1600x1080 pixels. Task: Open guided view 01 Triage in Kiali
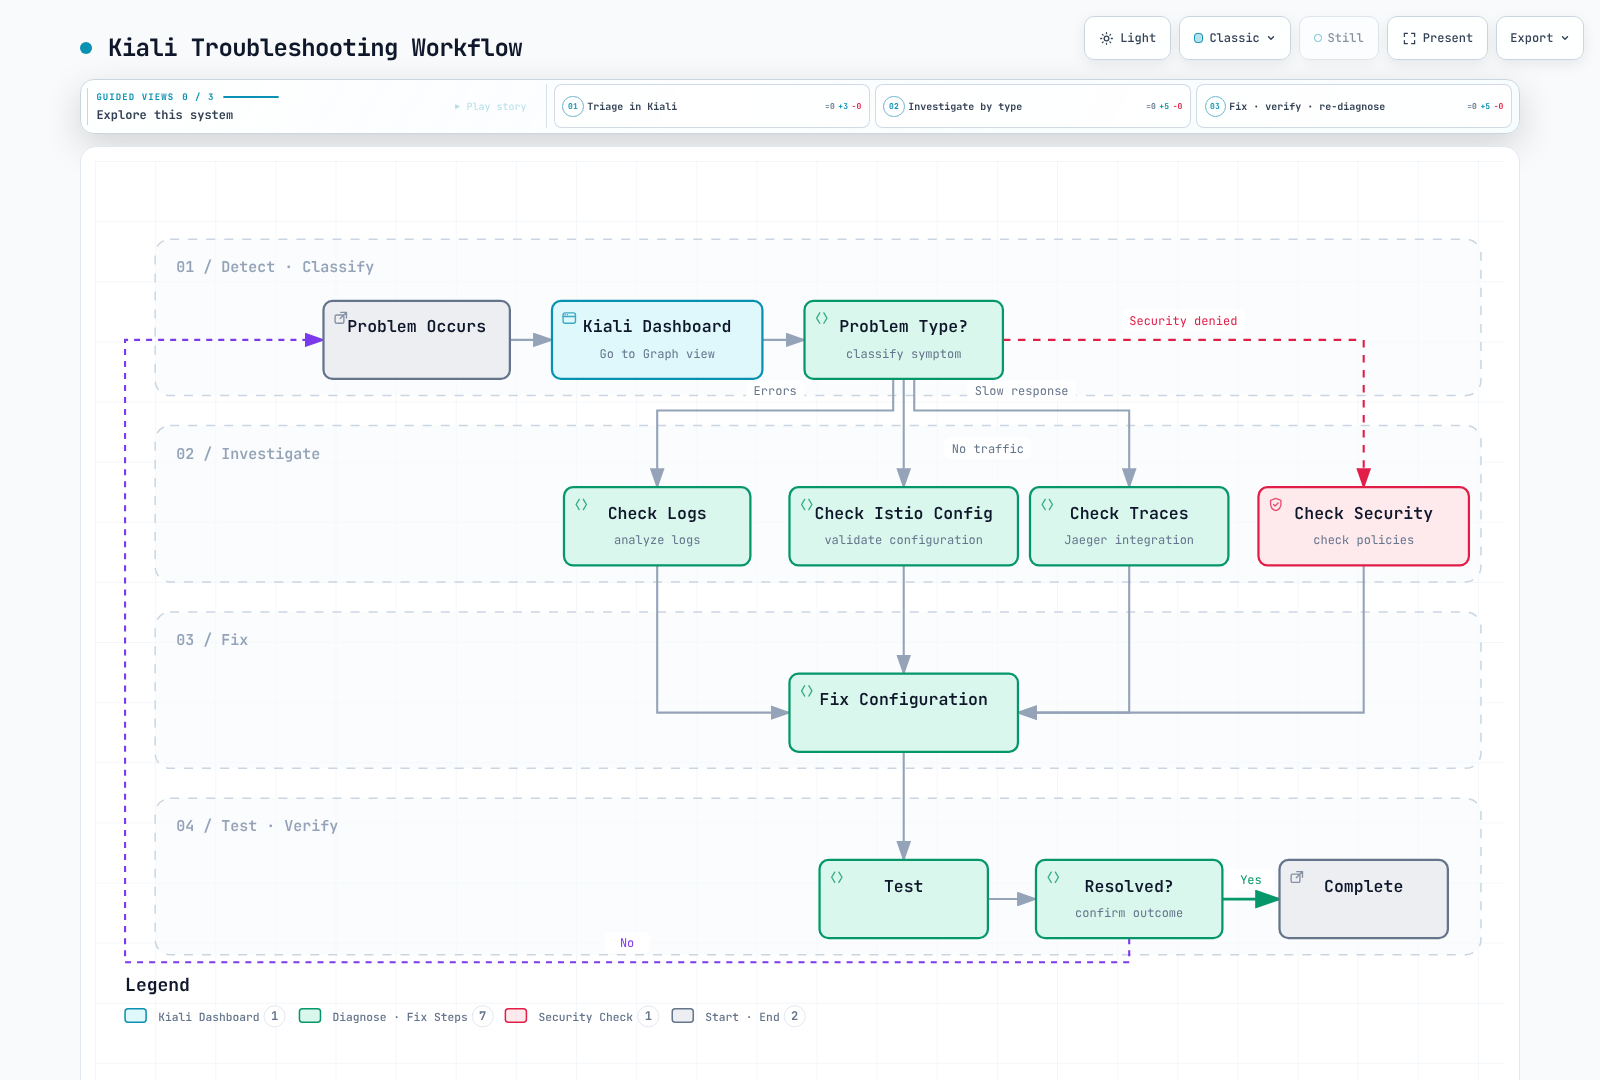pyautogui.click(x=712, y=106)
